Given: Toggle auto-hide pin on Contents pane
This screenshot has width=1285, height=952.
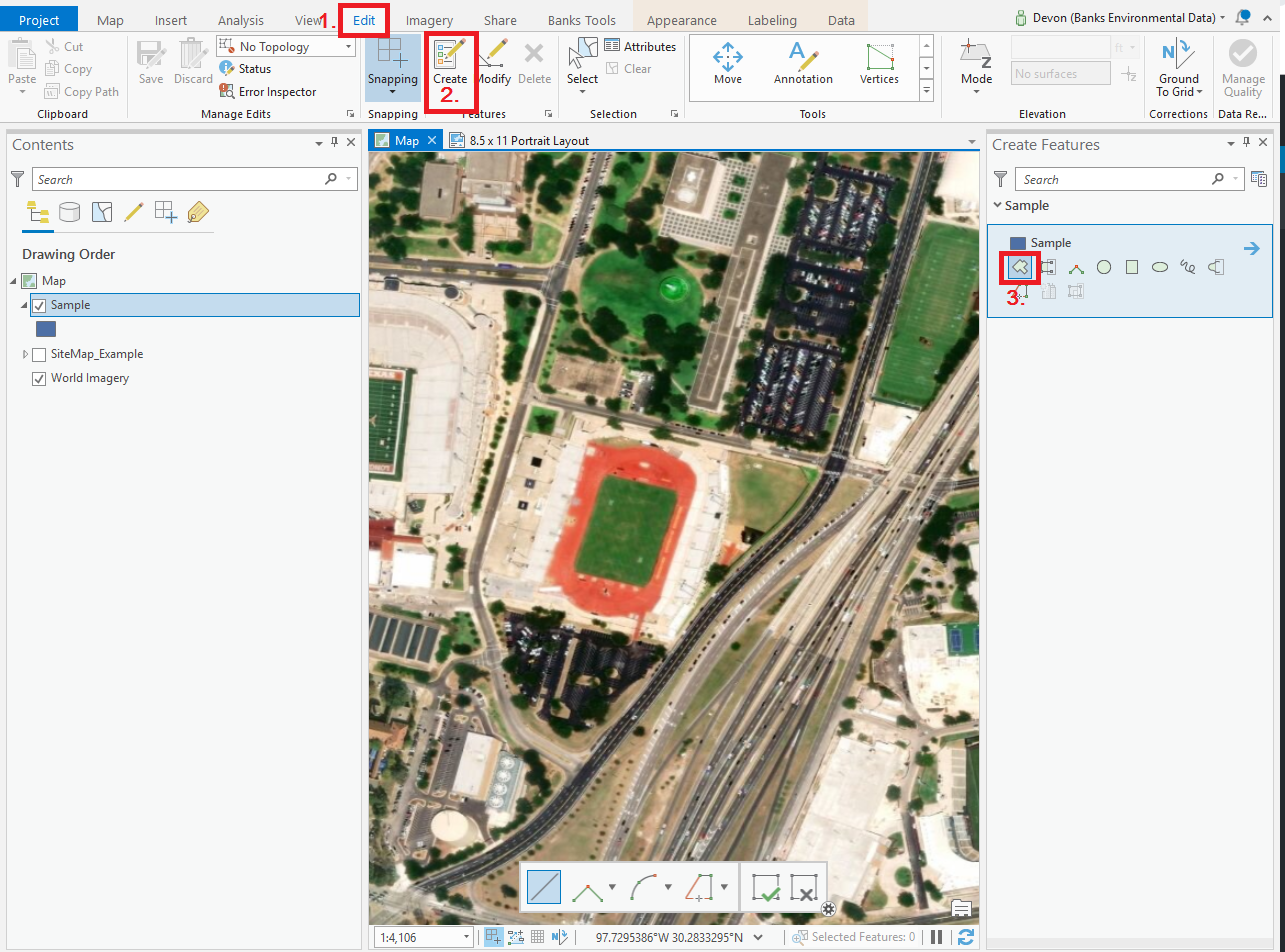Looking at the screenshot, I should [x=335, y=144].
